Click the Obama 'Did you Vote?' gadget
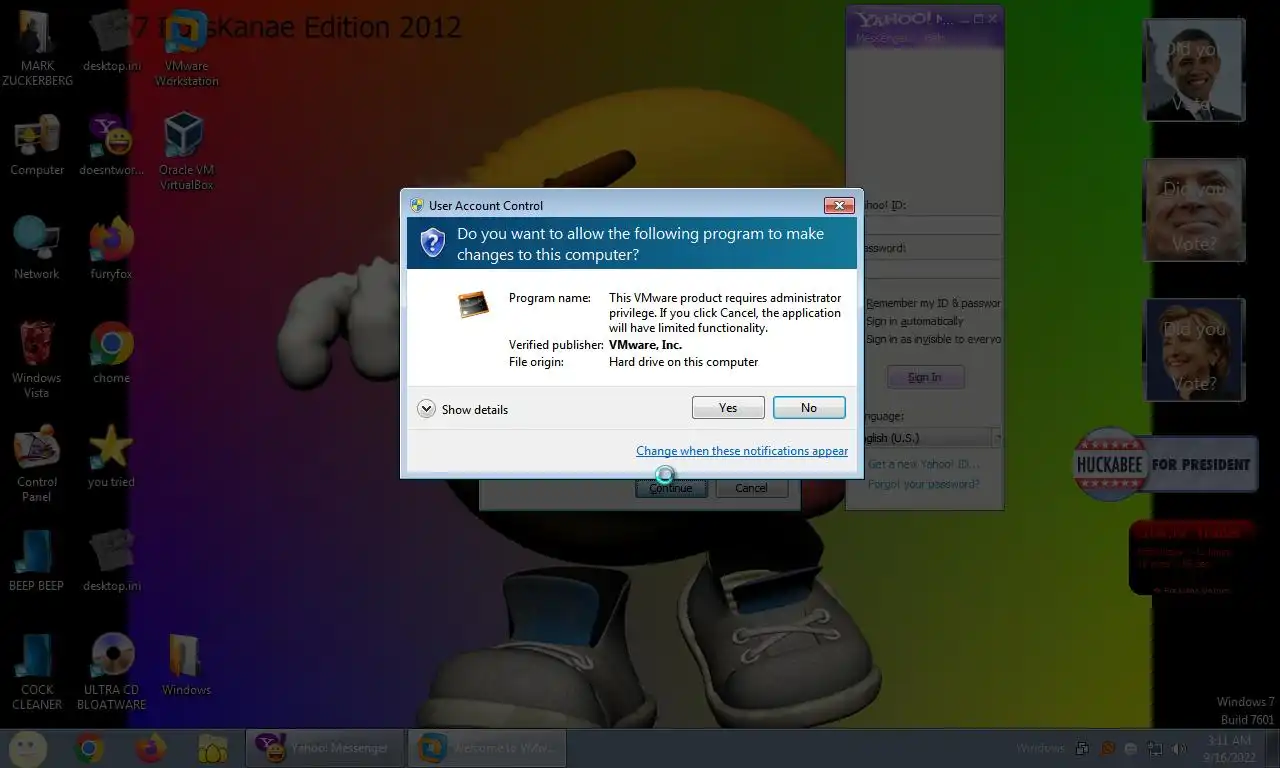 [1194, 70]
